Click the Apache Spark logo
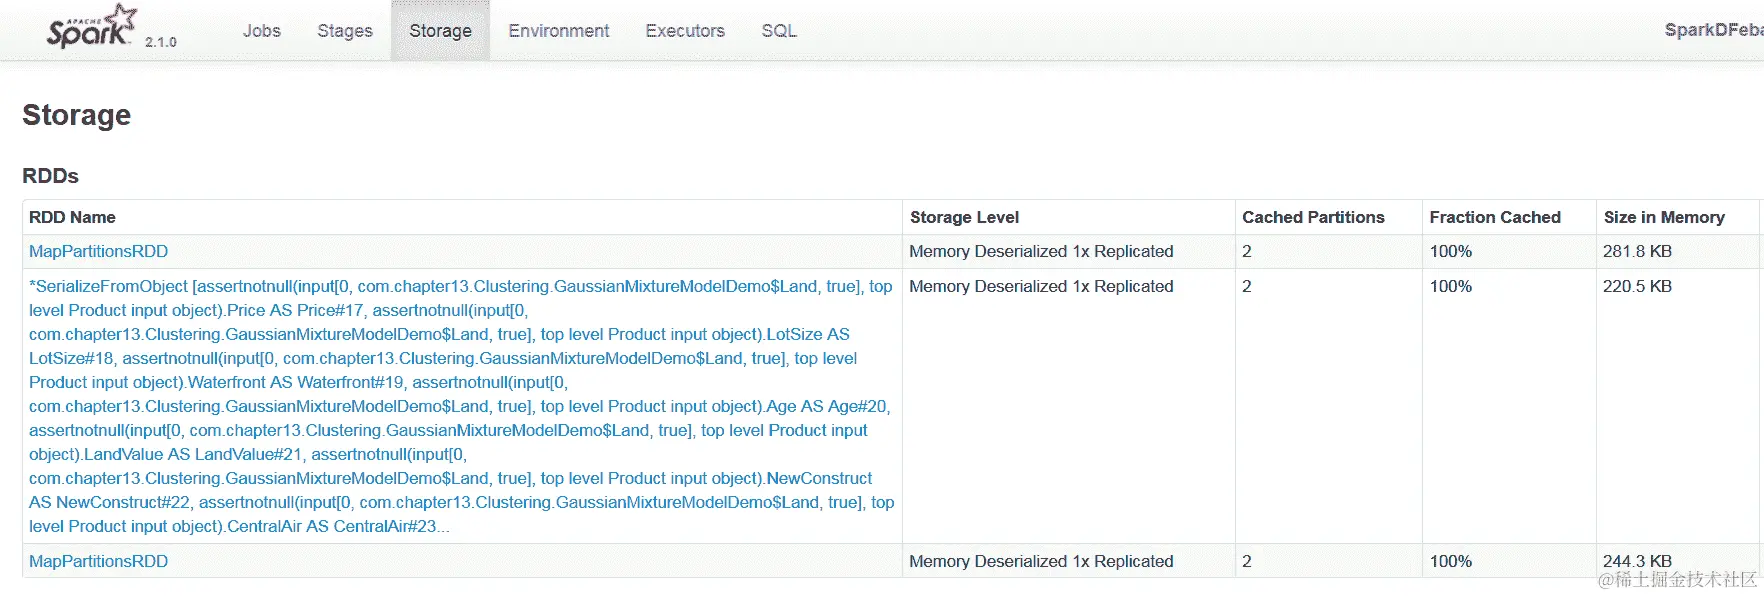Screen dimensions: 1764x596 [90, 28]
